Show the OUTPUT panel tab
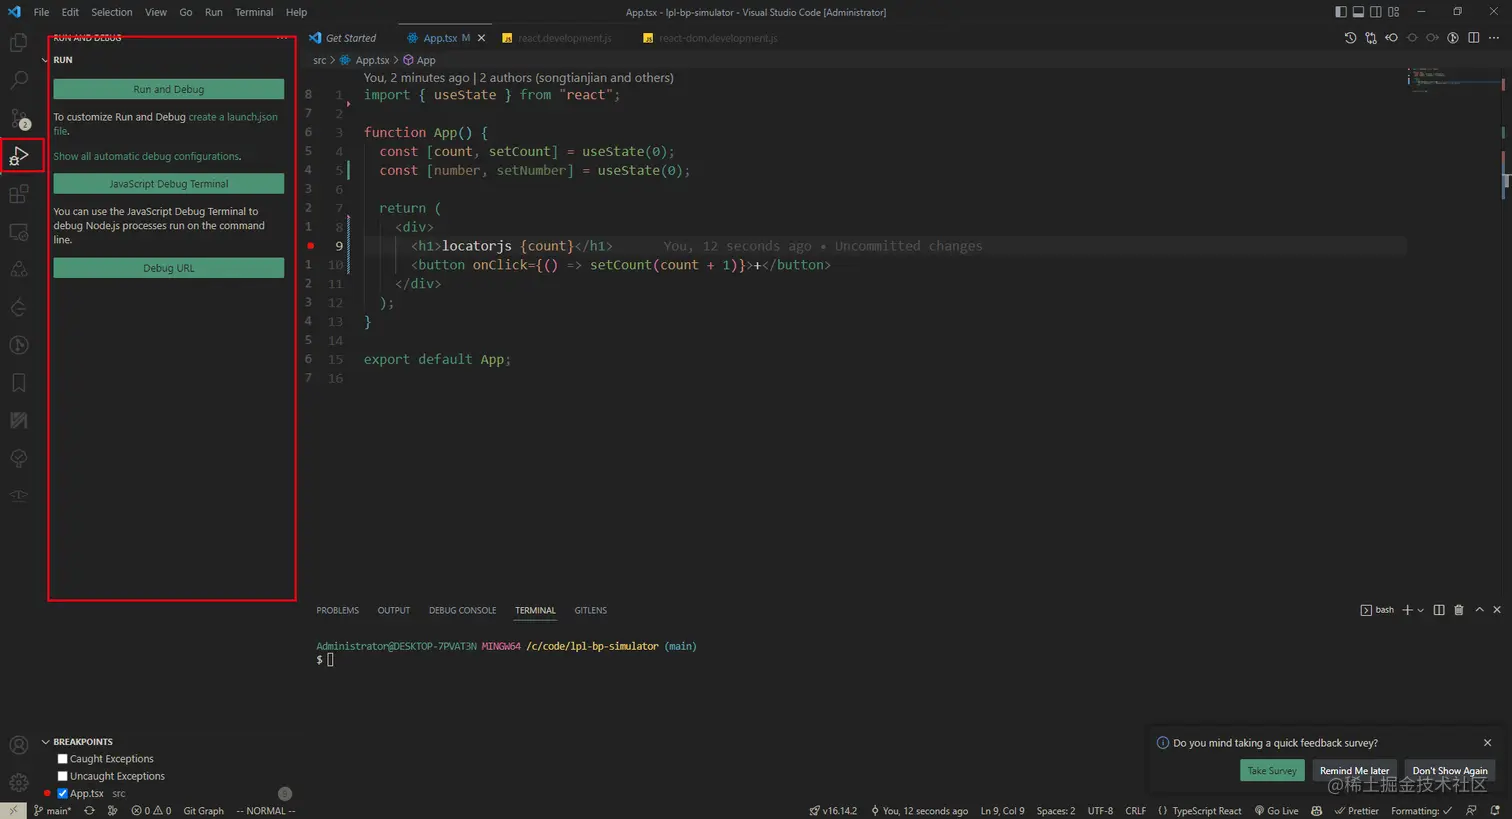Image resolution: width=1512 pixels, height=819 pixels. click(x=394, y=610)
